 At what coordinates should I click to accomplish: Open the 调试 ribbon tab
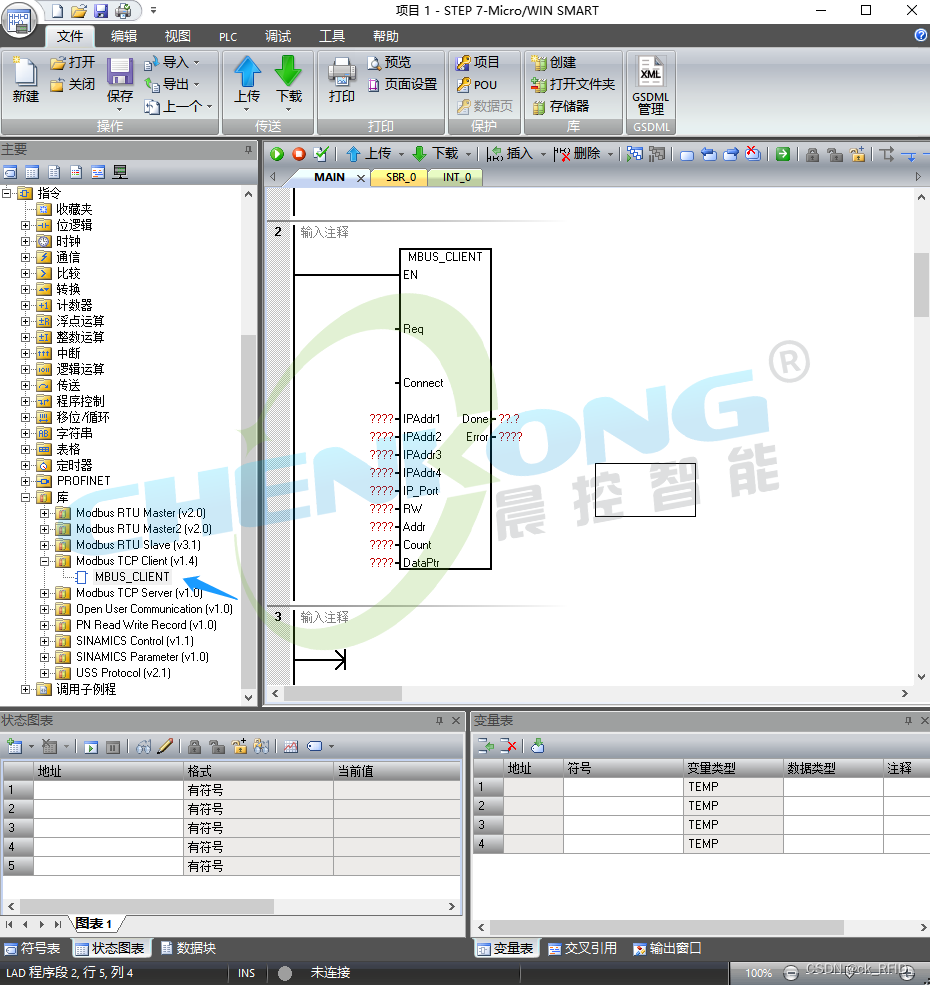click(x=278, y=36)
